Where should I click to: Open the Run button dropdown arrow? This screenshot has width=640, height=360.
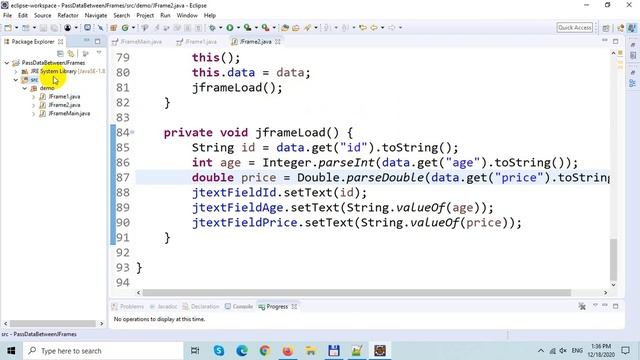[238, 28]
